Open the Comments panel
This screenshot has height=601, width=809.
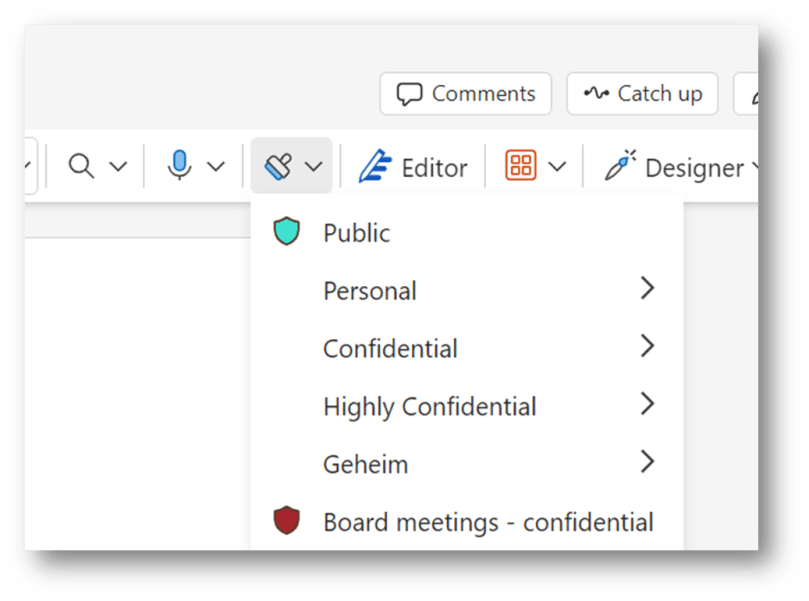pyautogui.click(x=465, y=93)
